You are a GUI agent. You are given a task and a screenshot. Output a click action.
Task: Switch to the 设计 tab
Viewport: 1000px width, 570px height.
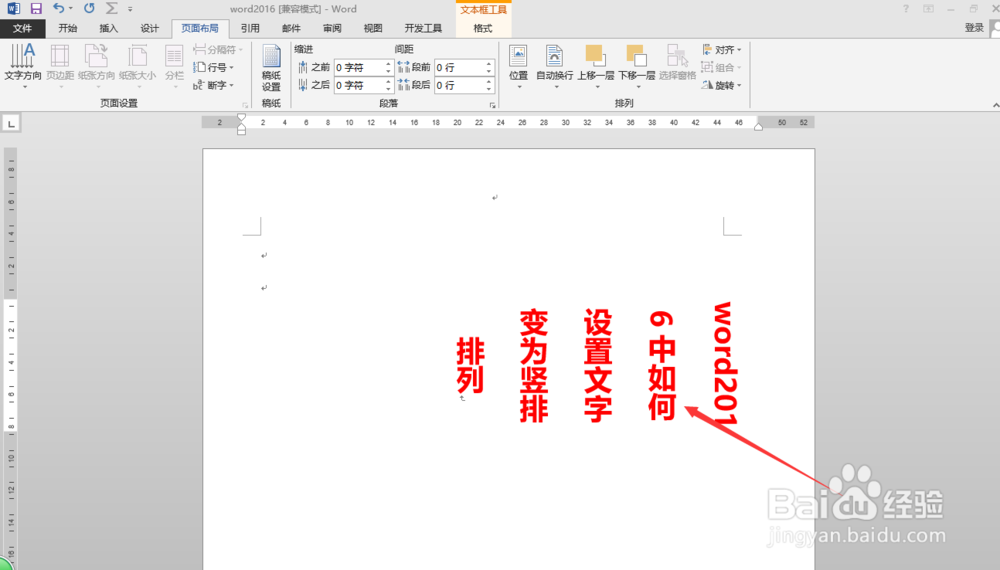[x=150, y=28]
